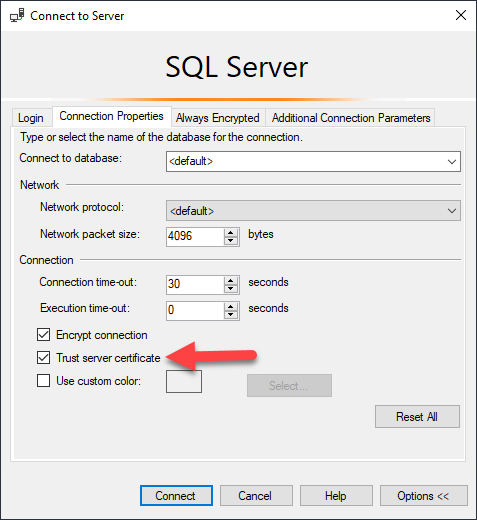Click the Connection time-out value field
The height and width of the screenshot is (520, 477).
(195, 284)
